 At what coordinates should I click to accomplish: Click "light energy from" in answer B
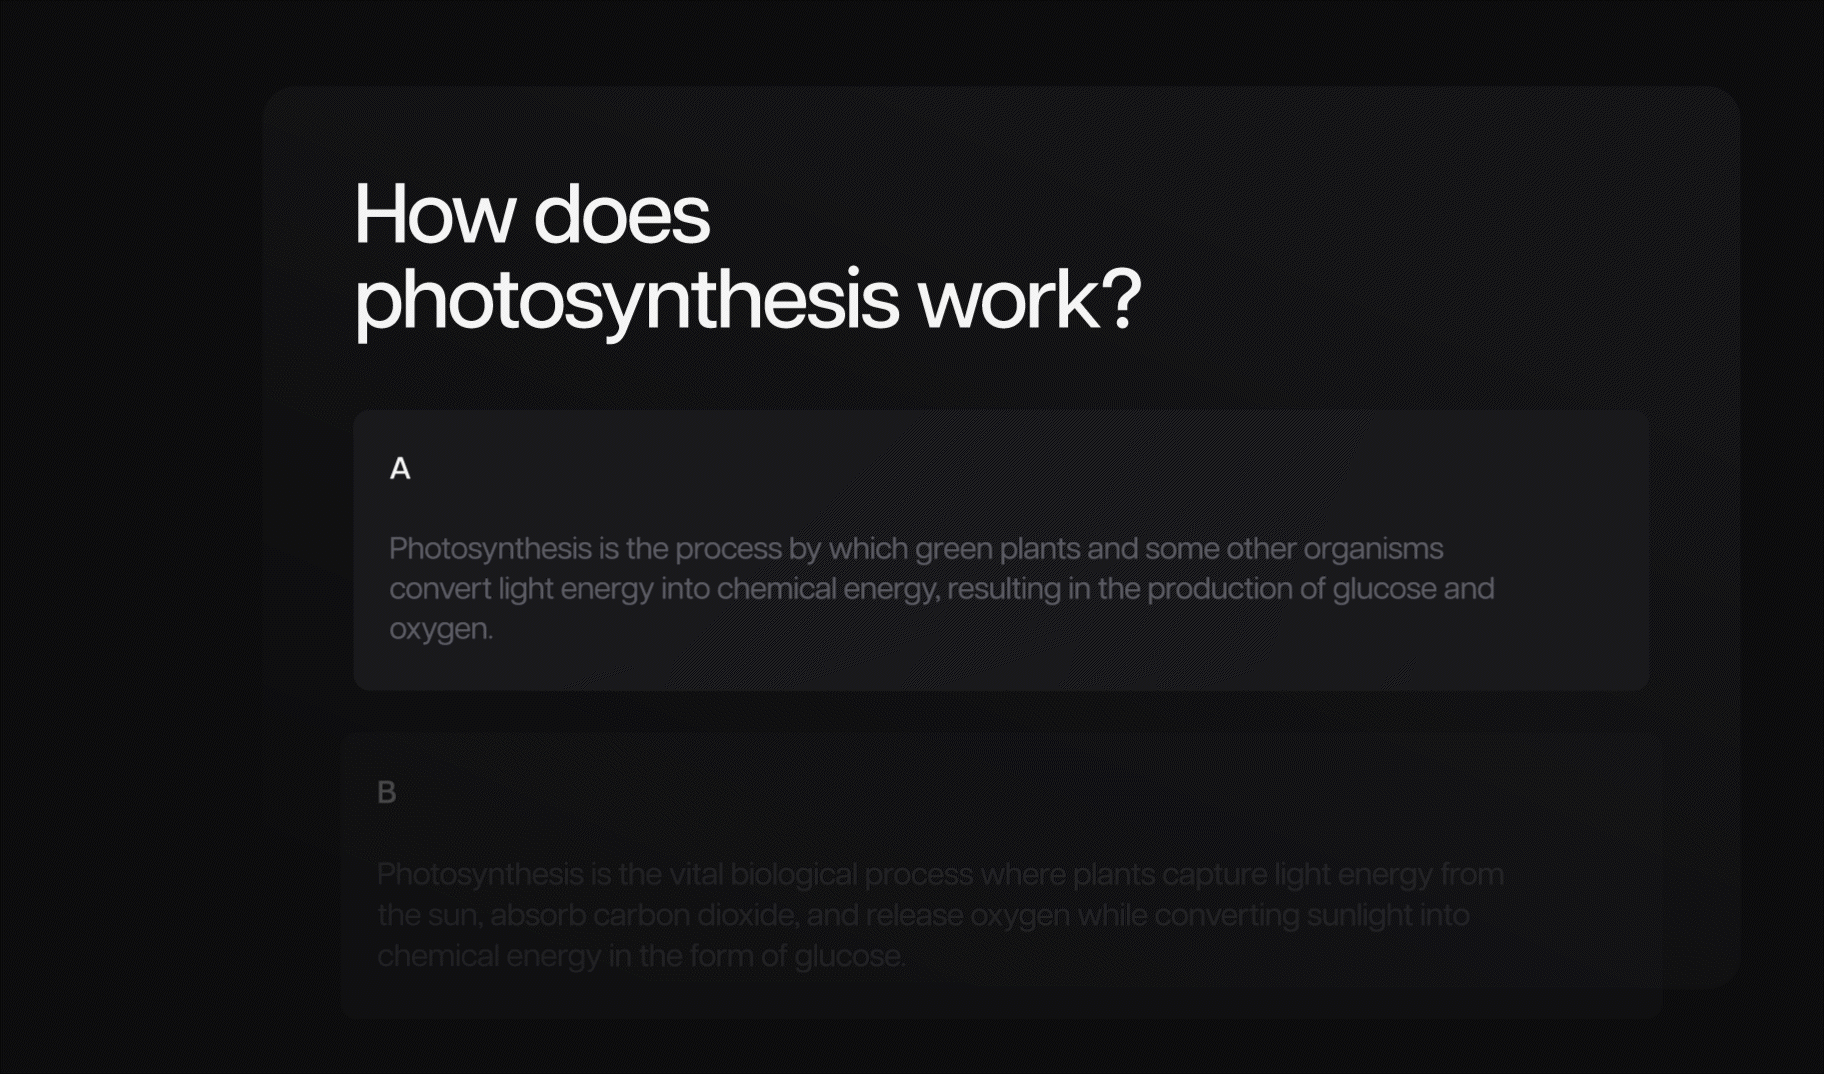click(x=1389, y=875)
